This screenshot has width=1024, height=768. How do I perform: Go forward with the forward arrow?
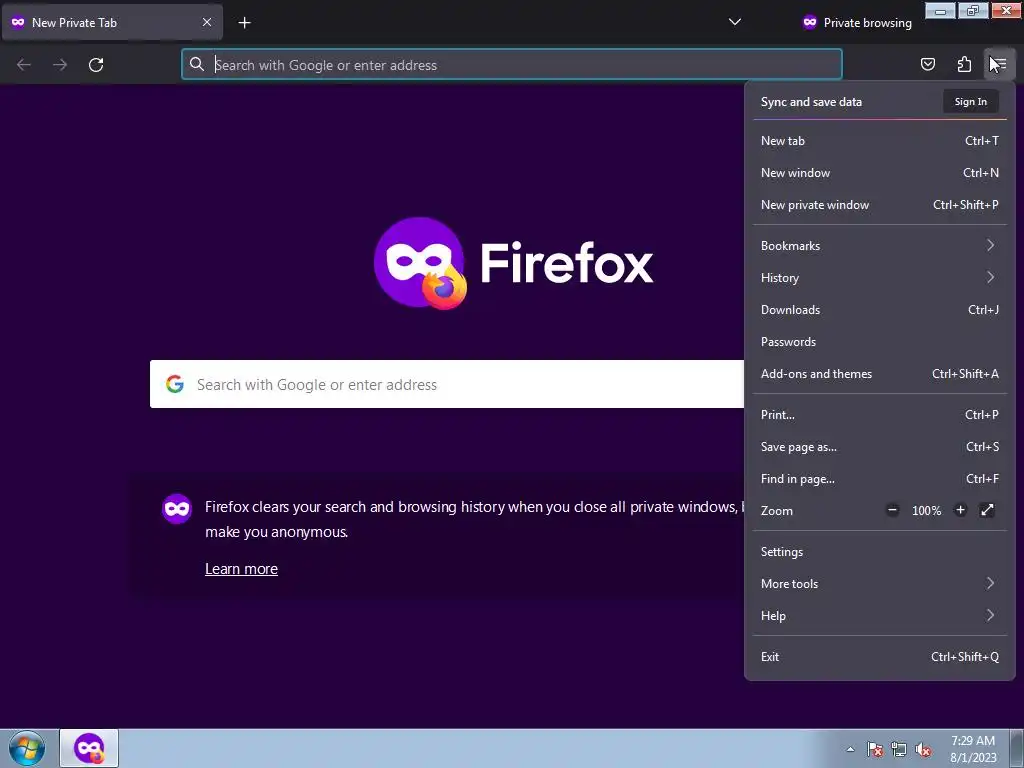[60, 65]
